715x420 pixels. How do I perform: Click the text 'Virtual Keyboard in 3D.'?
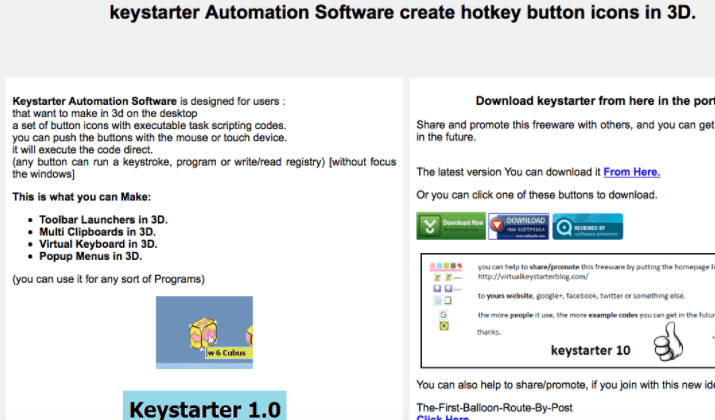(98, 244)
